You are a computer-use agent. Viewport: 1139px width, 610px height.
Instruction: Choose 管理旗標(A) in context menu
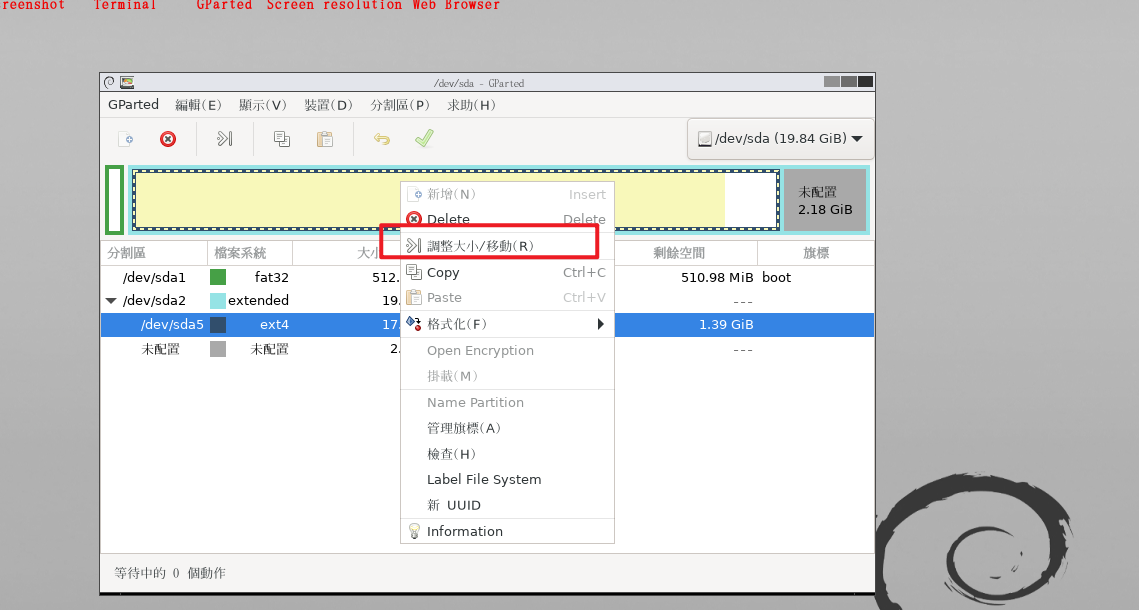[507, 428]
